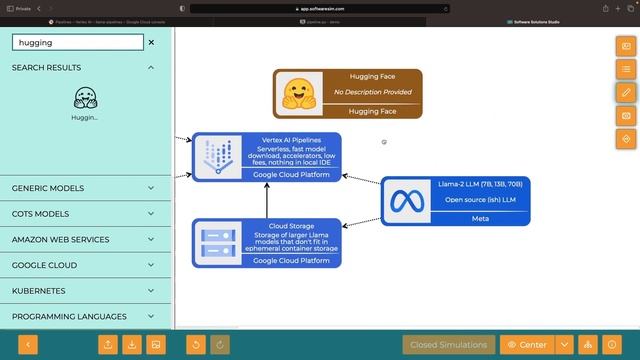Screen dimensions: 640x360
Task: Click the Cloud Storage node icon
Action: coord(218,243)
